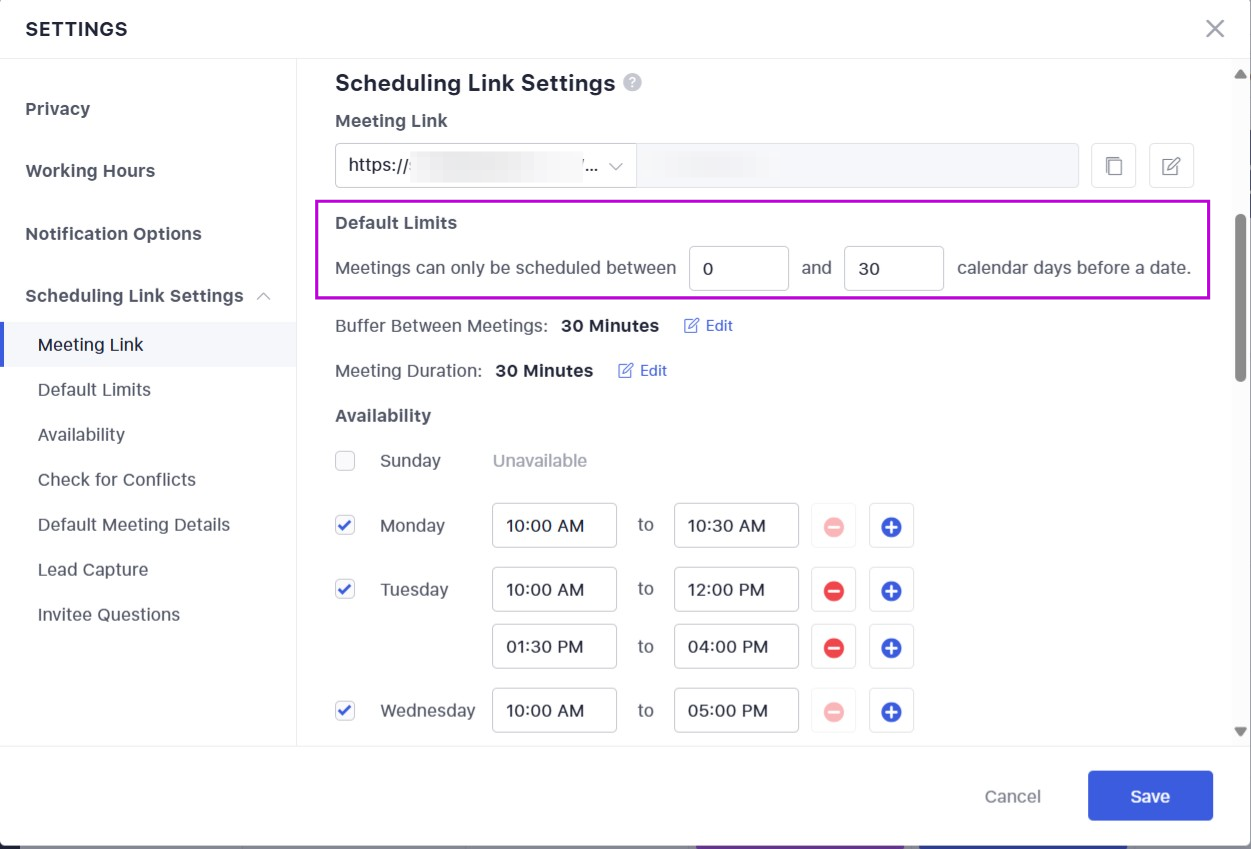The image size is (1251, 849).
Task: Enable Sunday availability checkbox
Action: pos(345,461)
